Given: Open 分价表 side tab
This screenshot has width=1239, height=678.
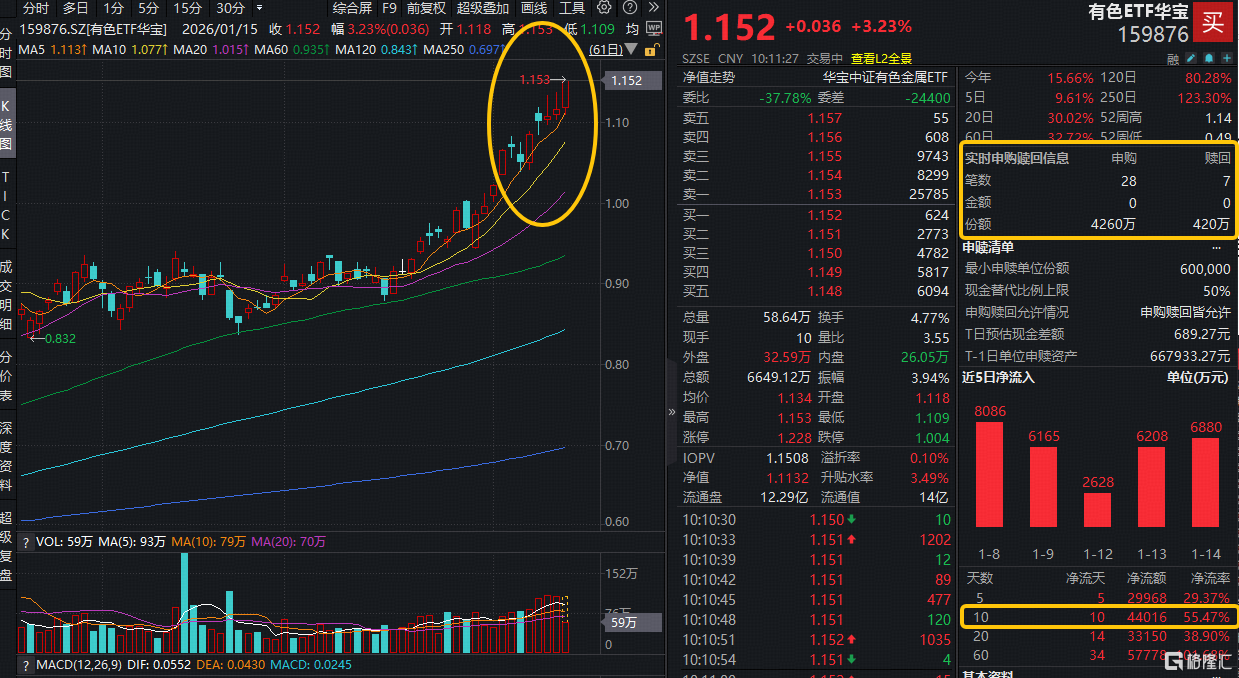Looking at the screenshot, I should point(7,374).
